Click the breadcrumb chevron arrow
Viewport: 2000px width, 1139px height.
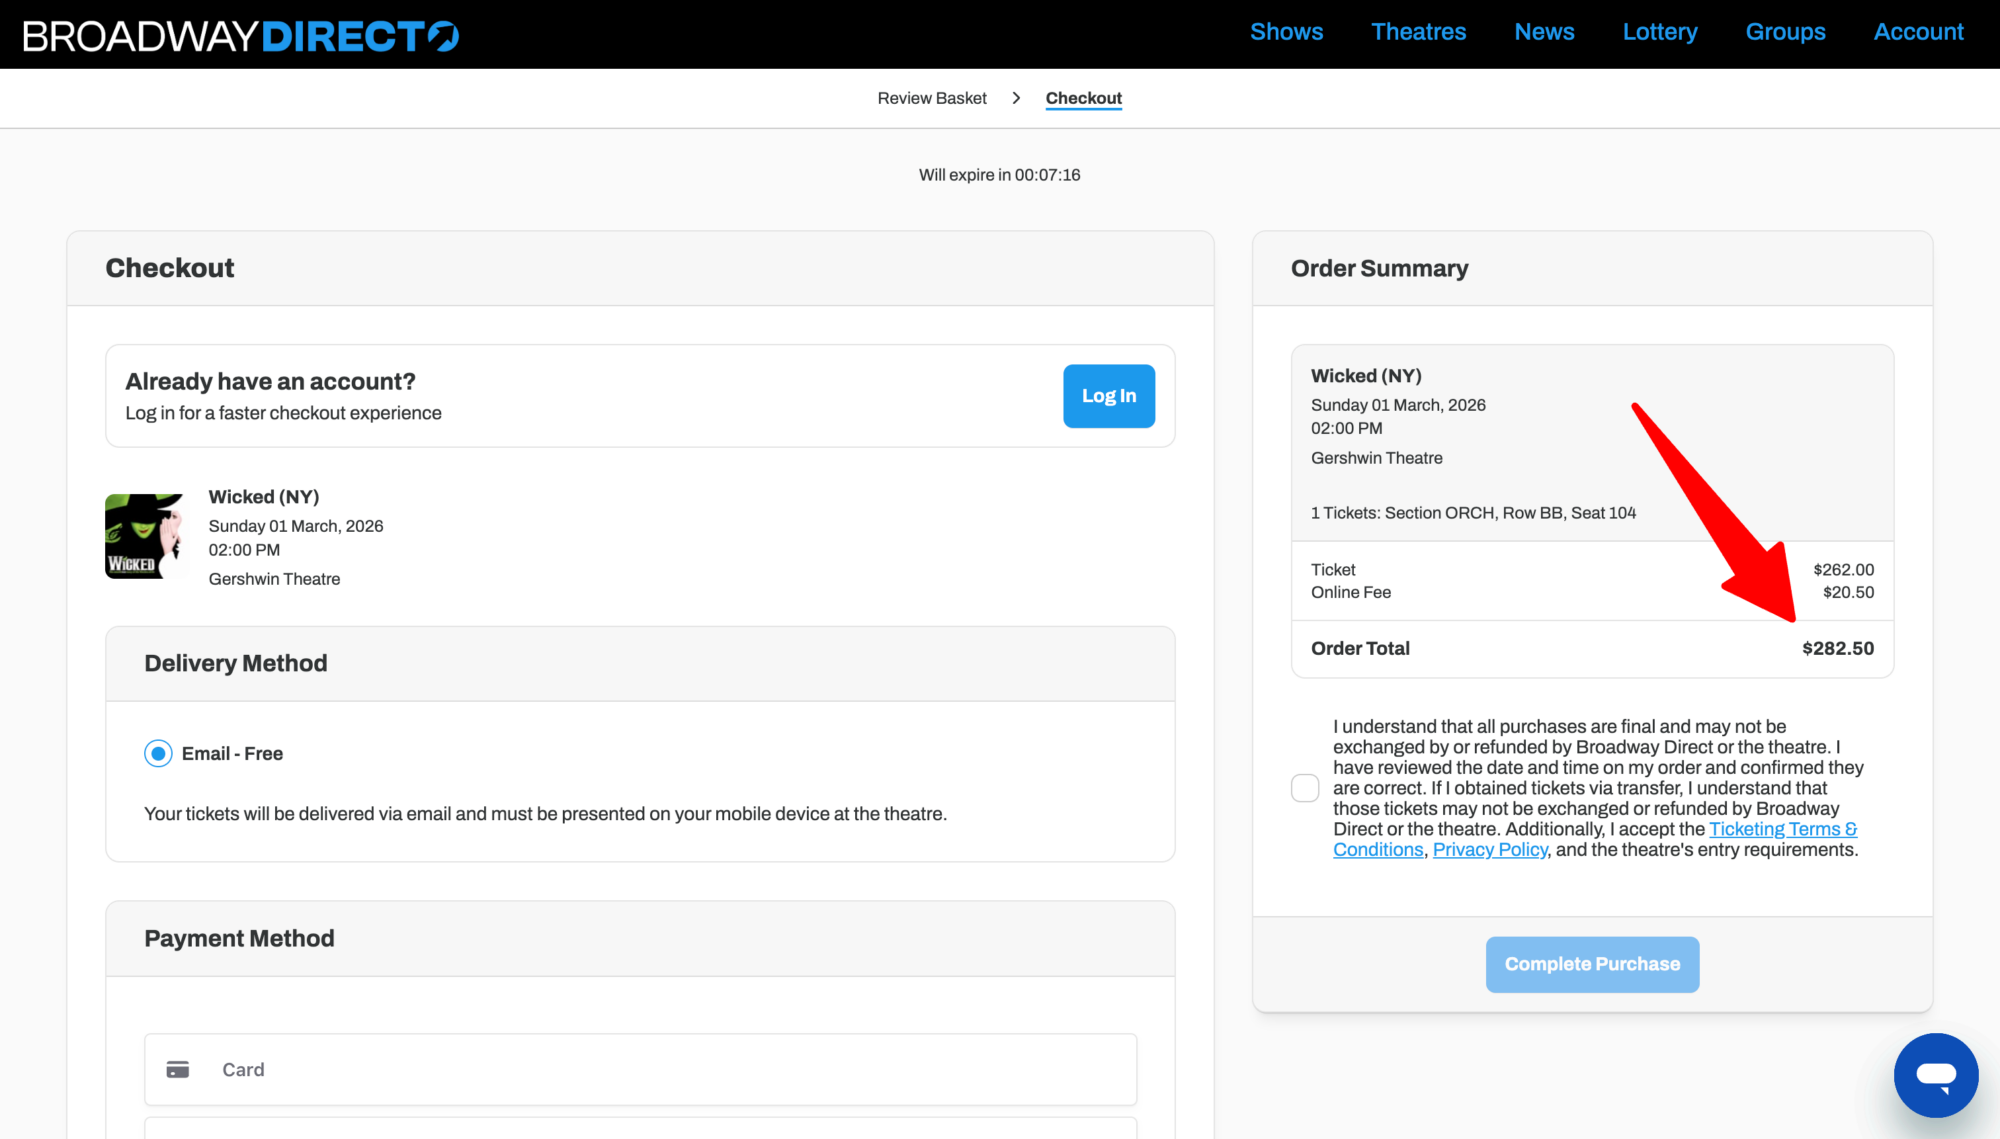point(1016,98)
